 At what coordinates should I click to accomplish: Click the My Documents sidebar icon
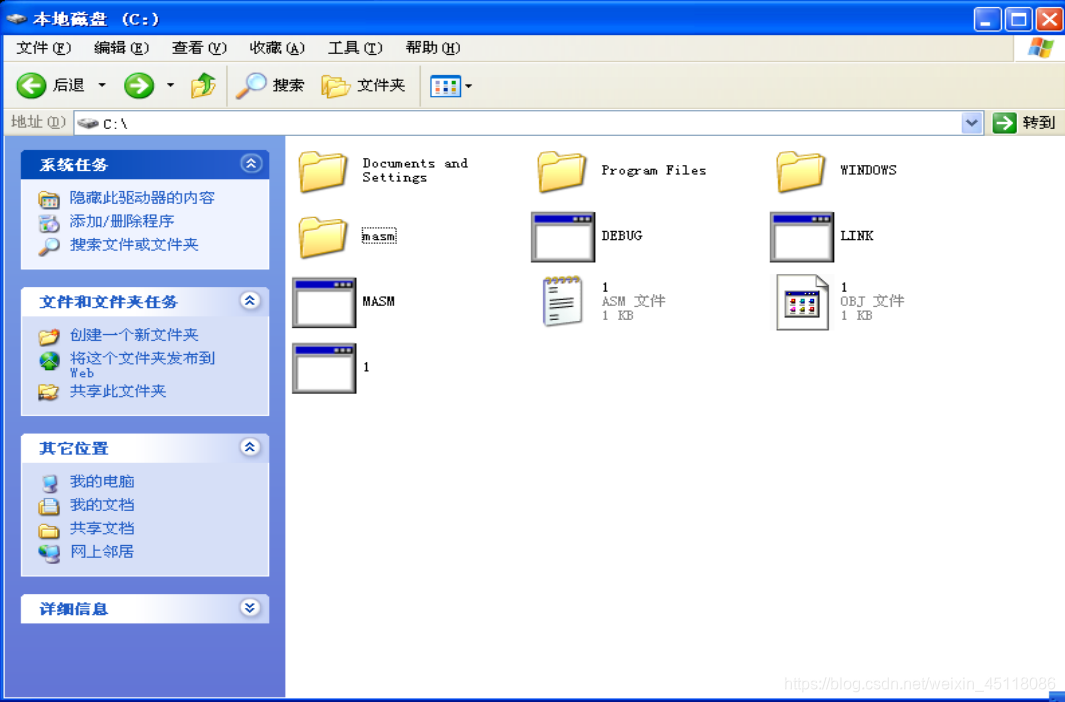coord(49,506)
